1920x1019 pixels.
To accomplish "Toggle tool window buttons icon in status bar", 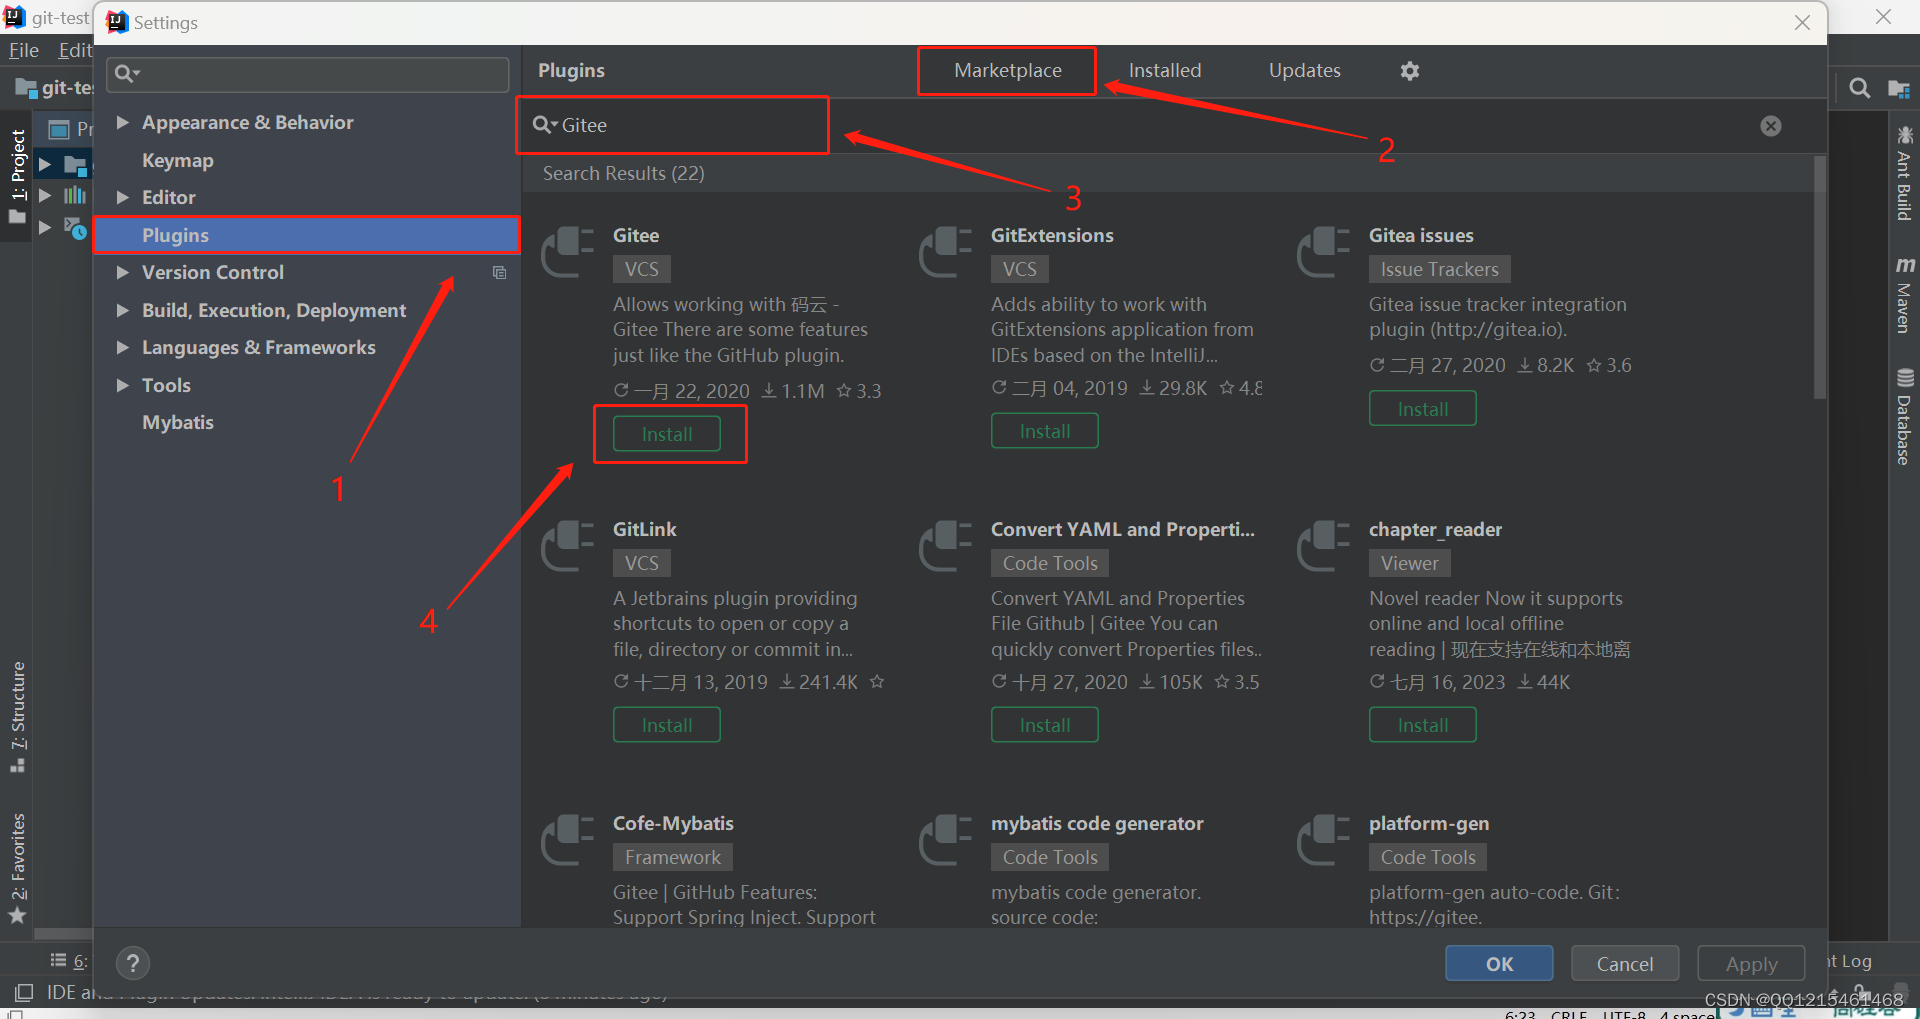I will pyautogui.click(x=23, y=992).
